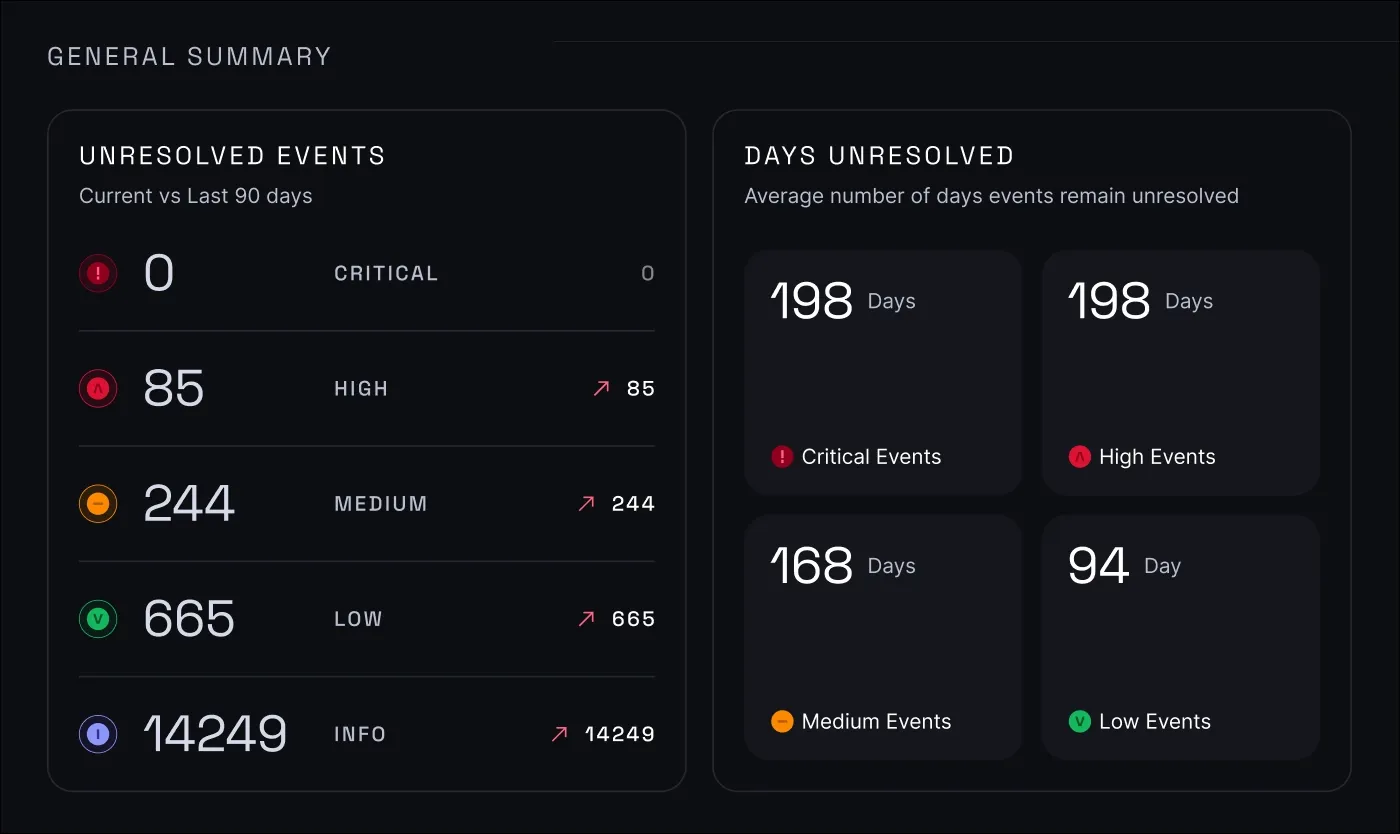
Task: Select the green Low severity icon
Action: [x=97, y=618]
